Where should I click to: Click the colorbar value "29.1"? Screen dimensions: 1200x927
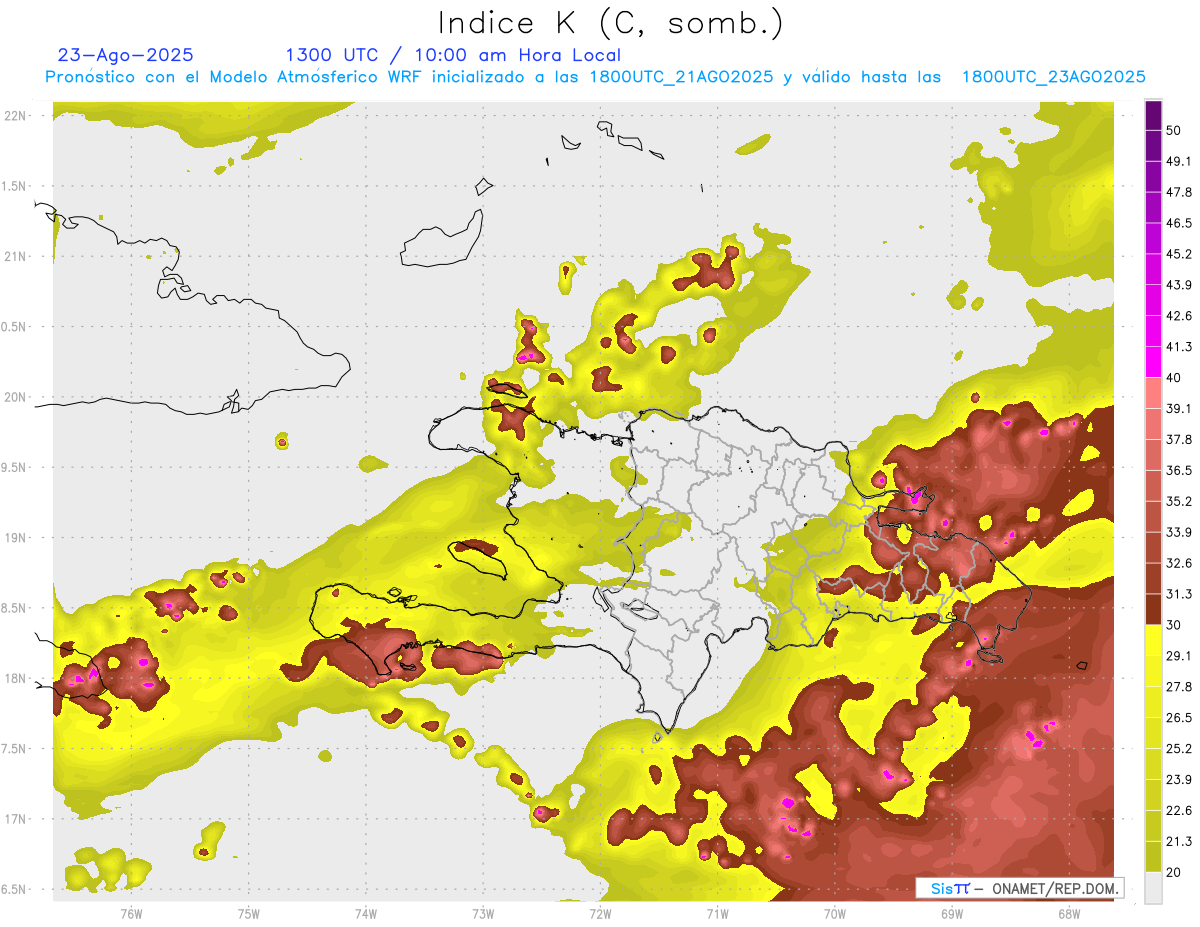(x=1179, y=656)
